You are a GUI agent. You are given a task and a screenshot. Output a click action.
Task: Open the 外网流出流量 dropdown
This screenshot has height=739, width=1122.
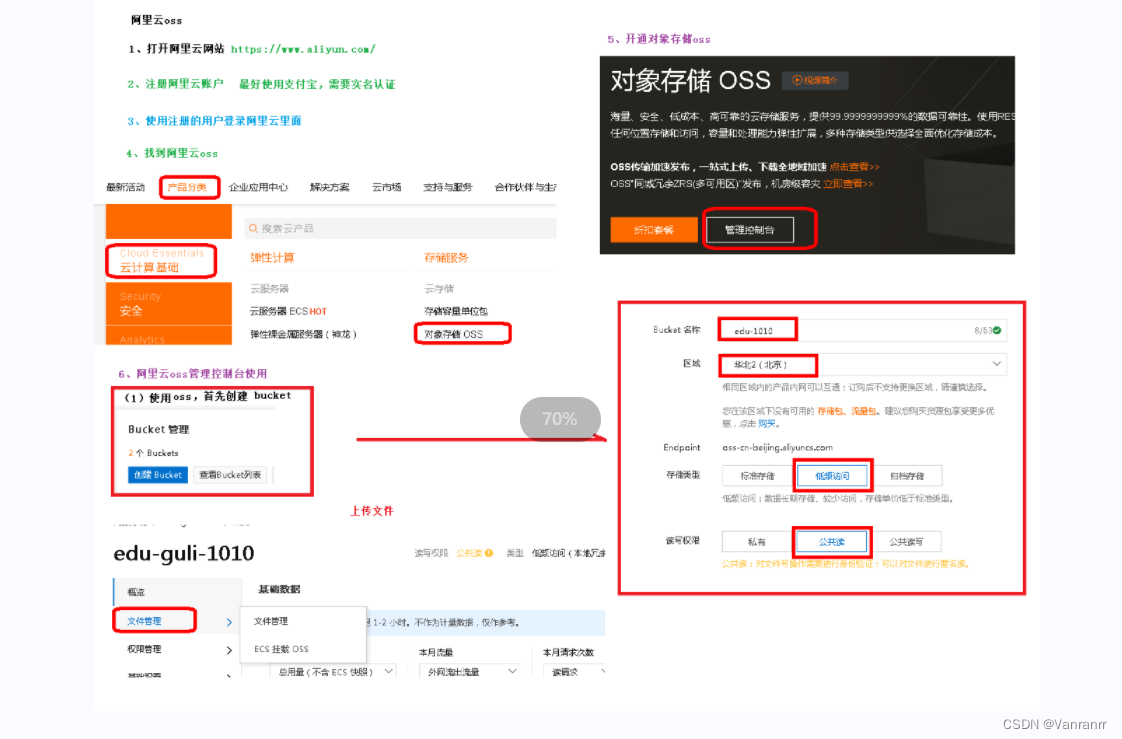[x=469, y=672]
